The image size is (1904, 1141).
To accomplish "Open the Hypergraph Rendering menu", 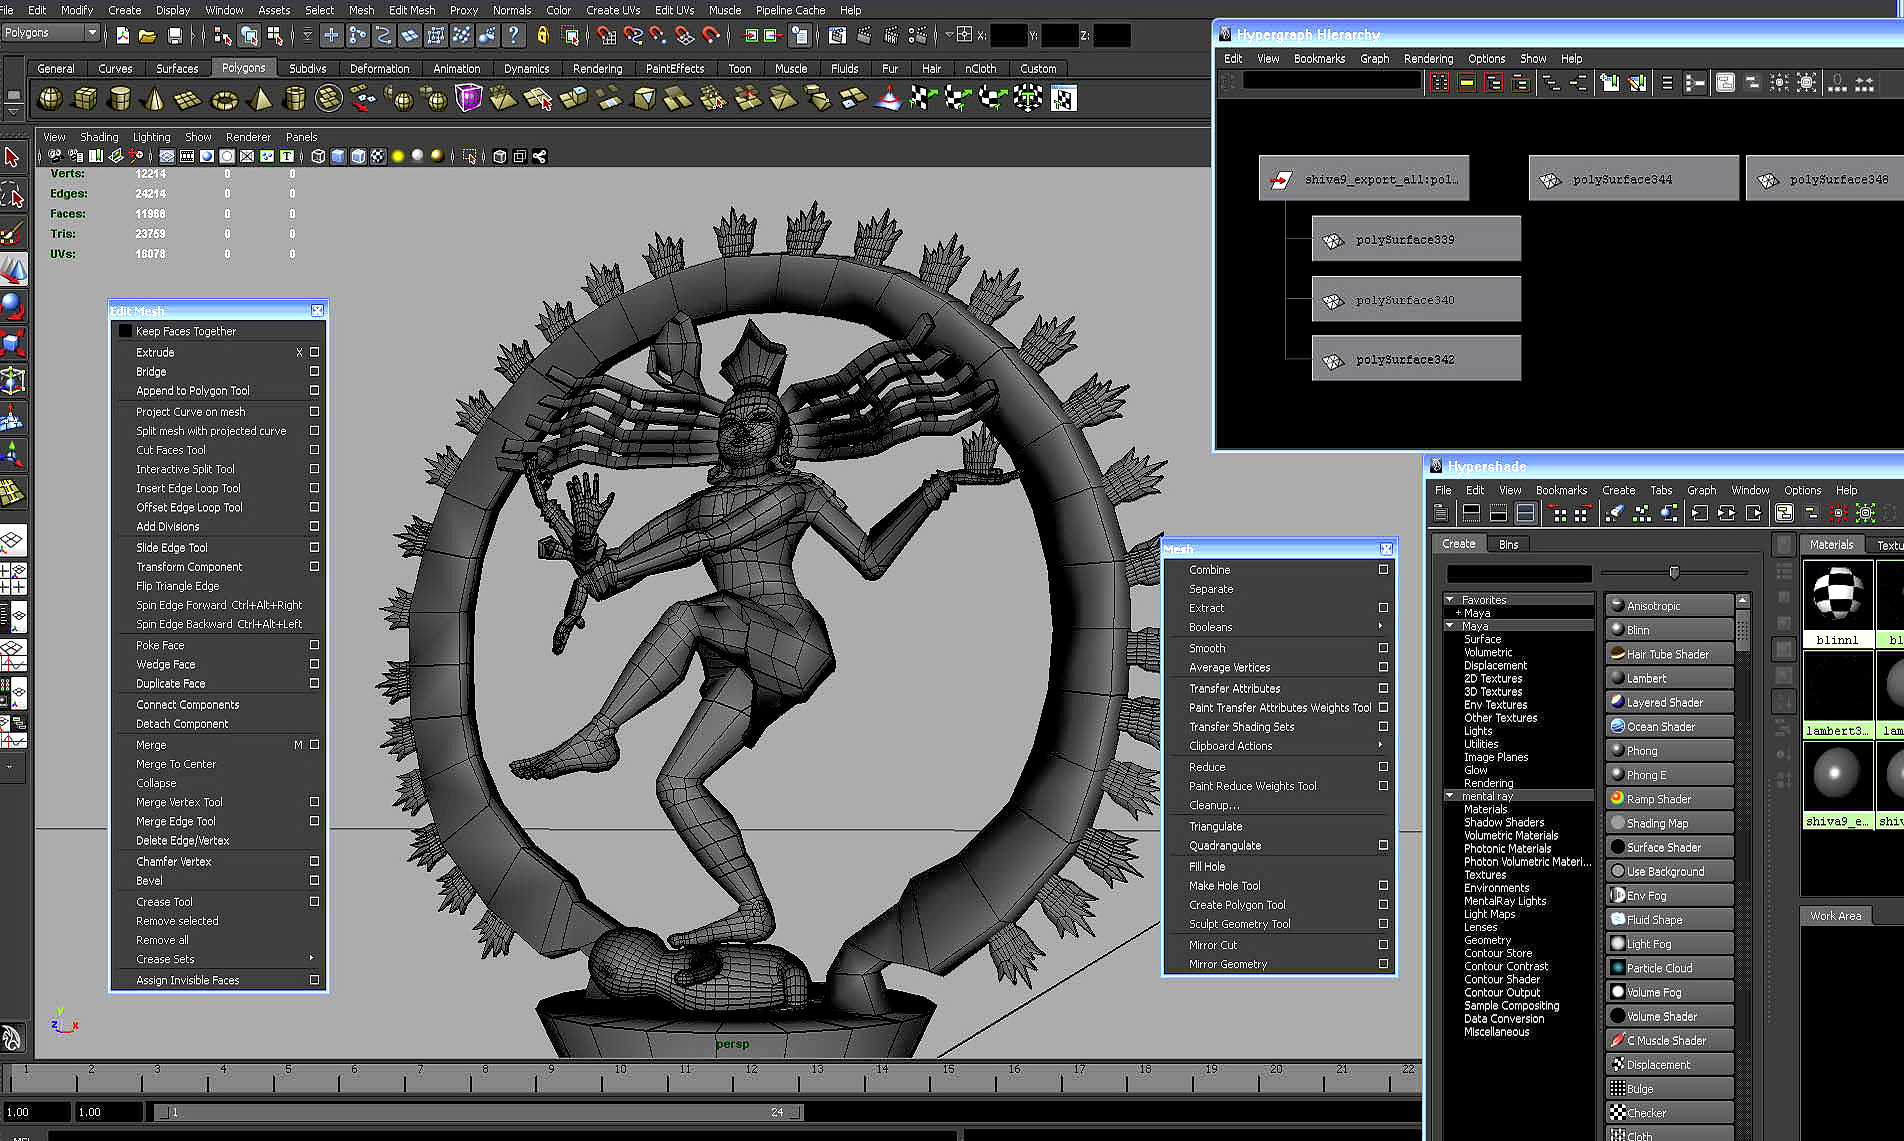I will click(1428, 58).
